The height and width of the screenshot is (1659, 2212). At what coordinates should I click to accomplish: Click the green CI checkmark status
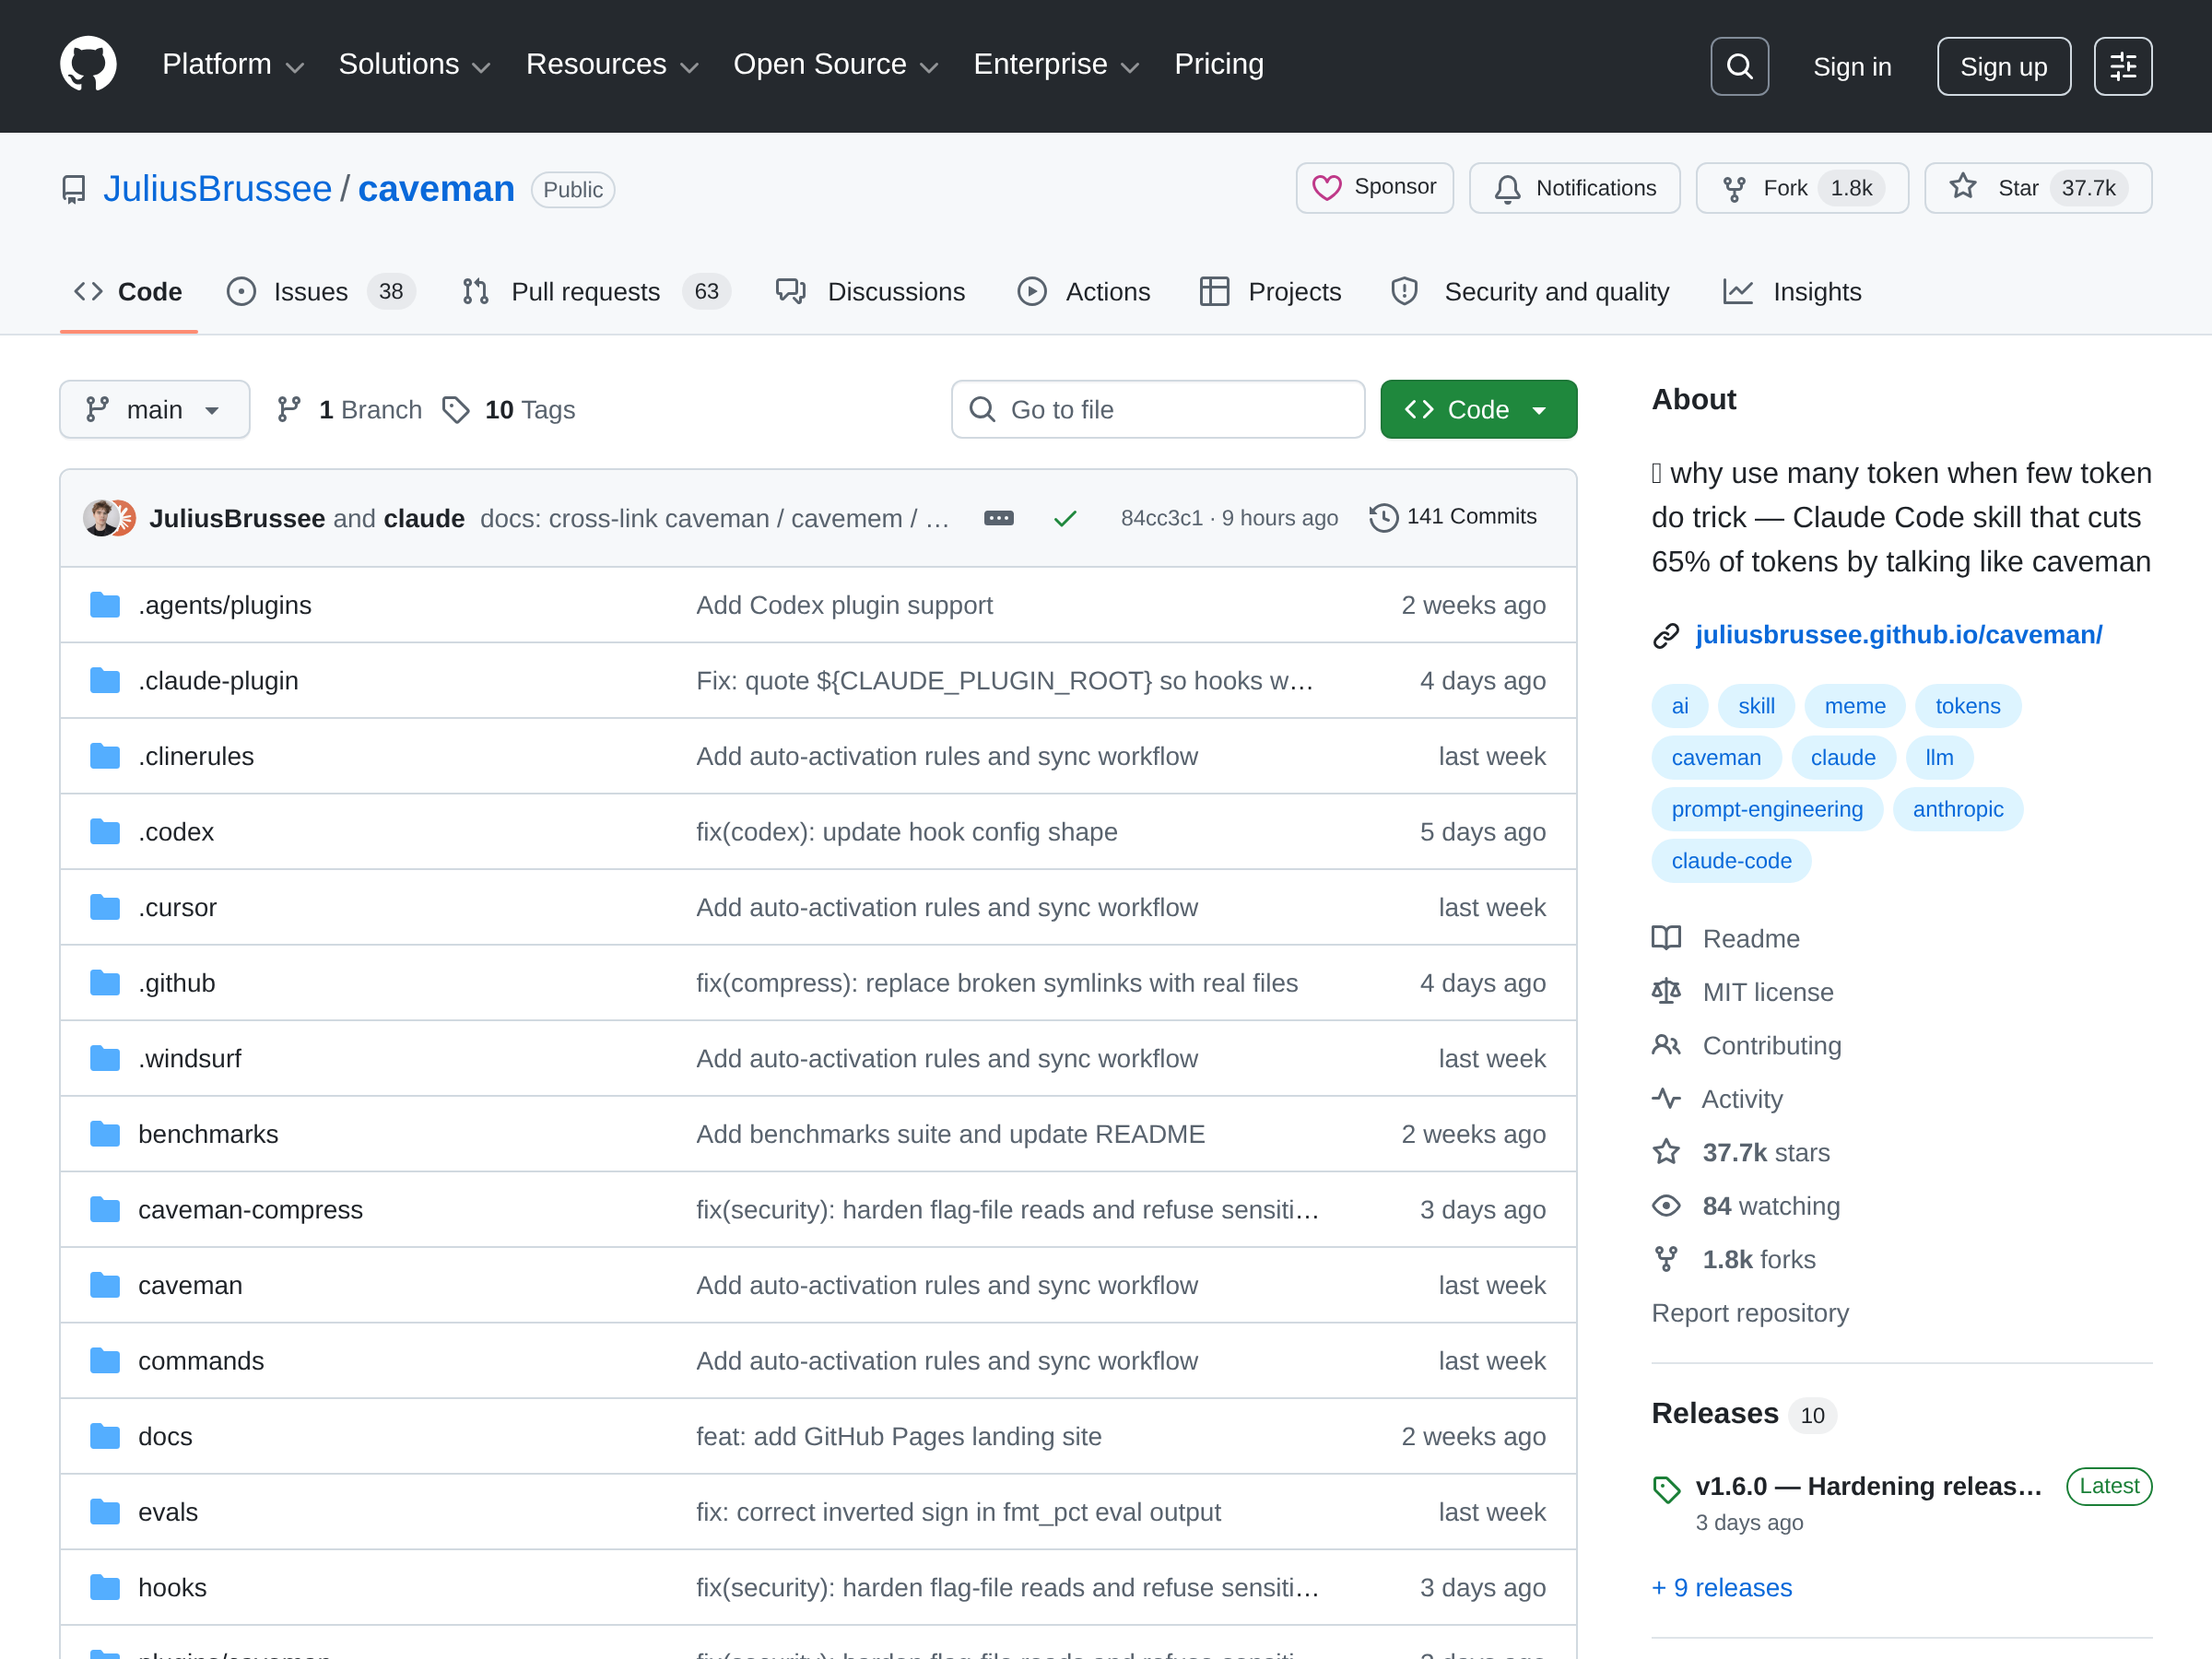tap(1065, 518)
